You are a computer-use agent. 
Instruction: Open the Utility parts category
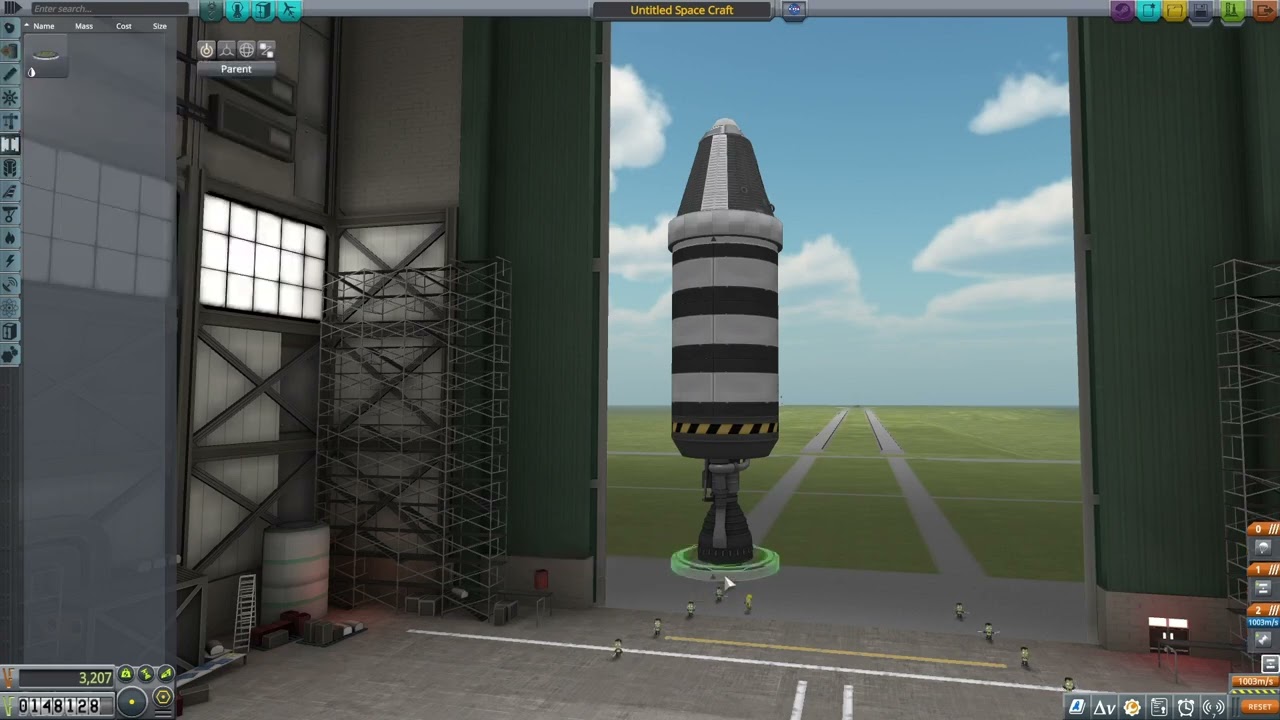point(10,355)
